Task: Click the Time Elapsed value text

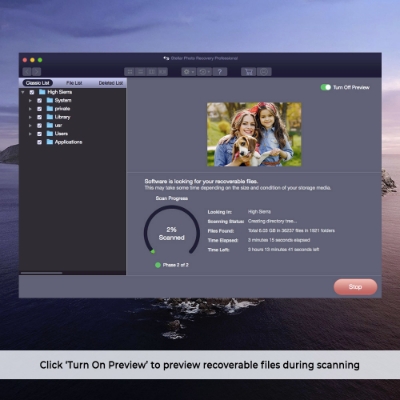Action: pos(279,240)
